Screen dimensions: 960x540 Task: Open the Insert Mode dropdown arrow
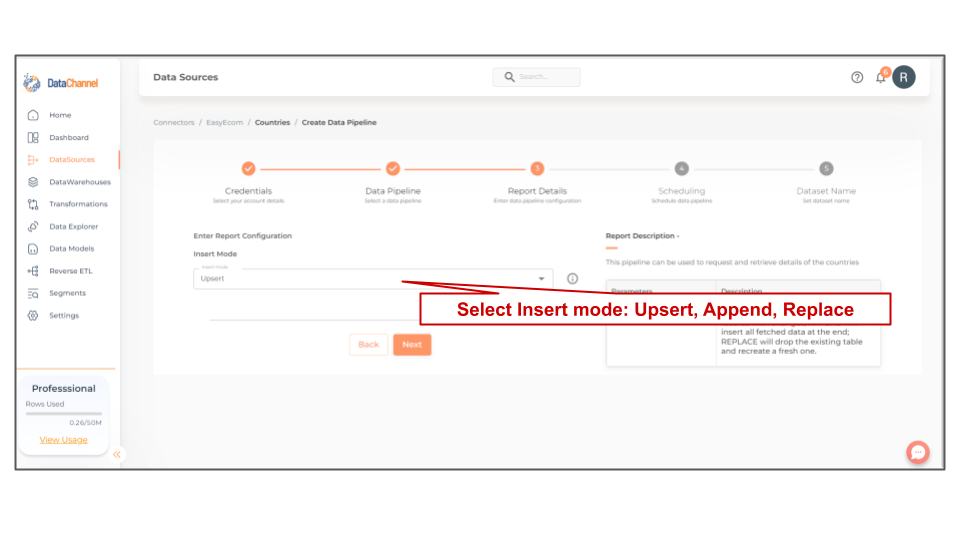pos(541,279)
